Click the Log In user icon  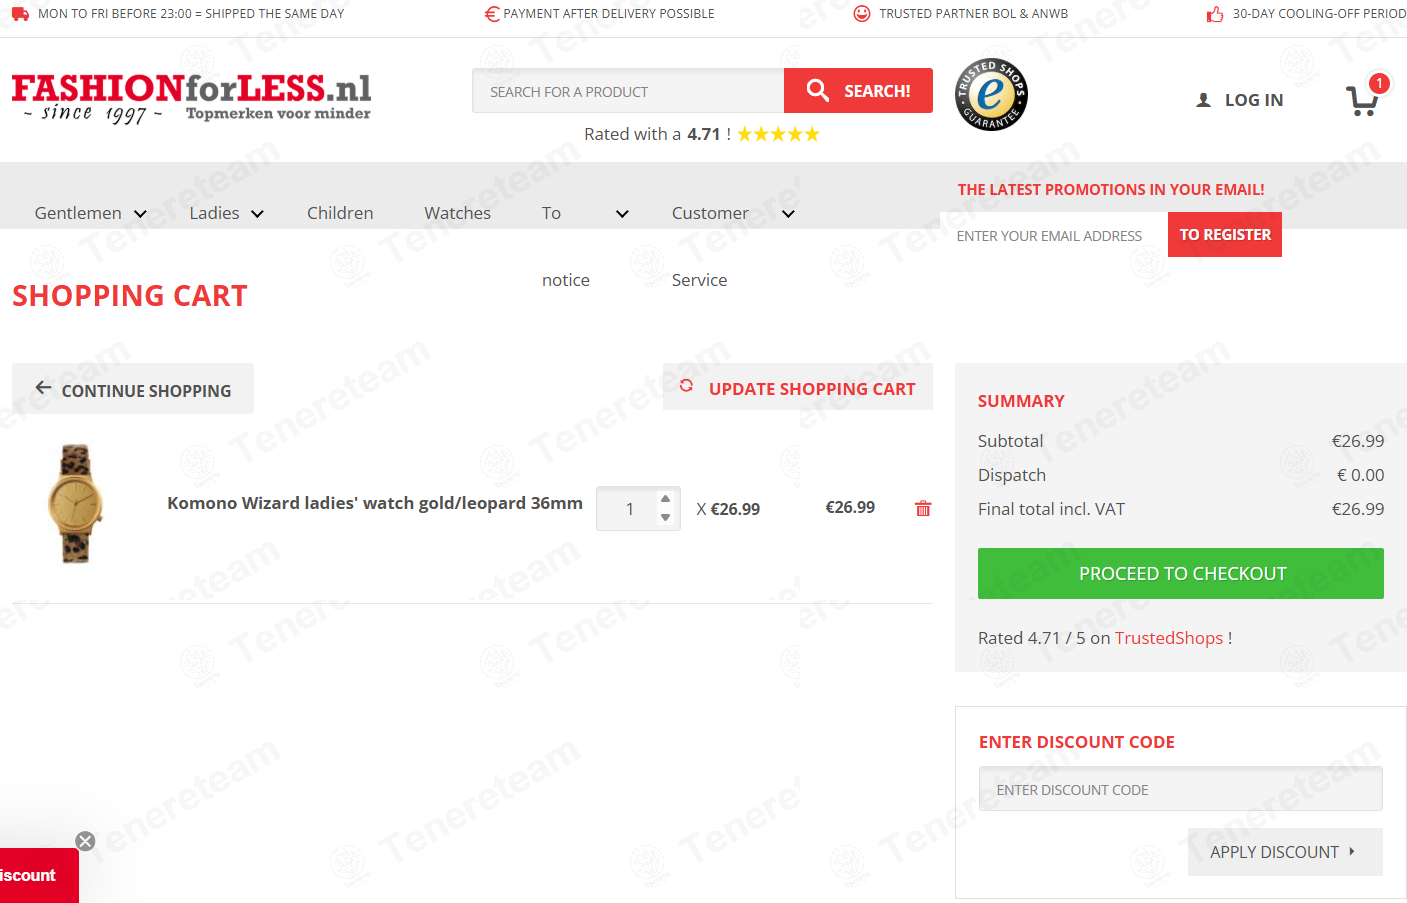(1204, 100)
